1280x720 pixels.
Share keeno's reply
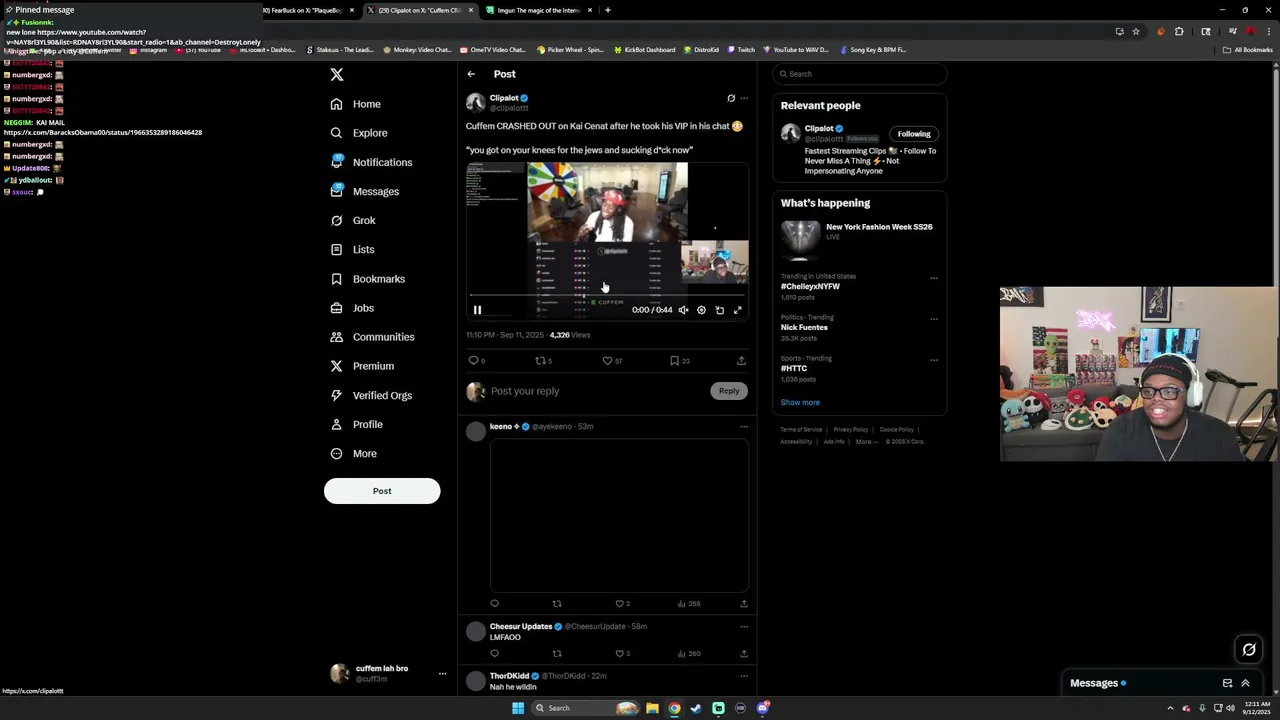pyautogui.click(x=744, y=604)
